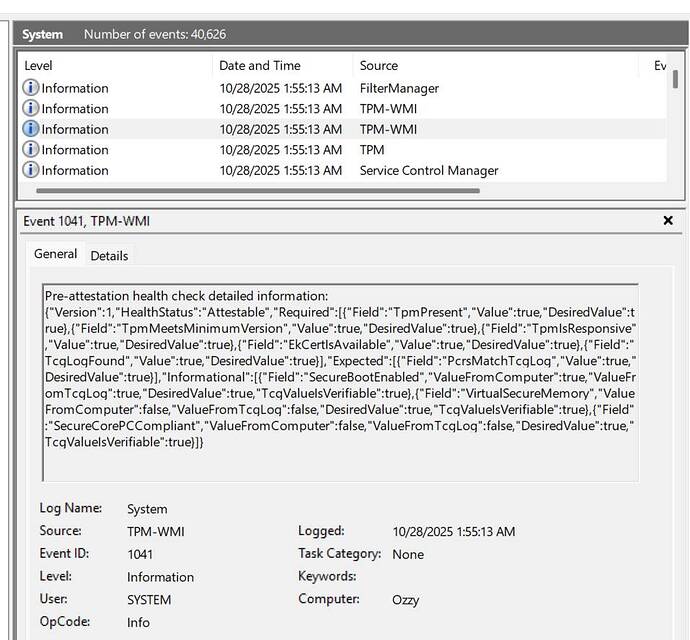Viewport: 690px width, 640px height.
Task: Click the info icon on the Service Control Manager row
Action: 30,170
